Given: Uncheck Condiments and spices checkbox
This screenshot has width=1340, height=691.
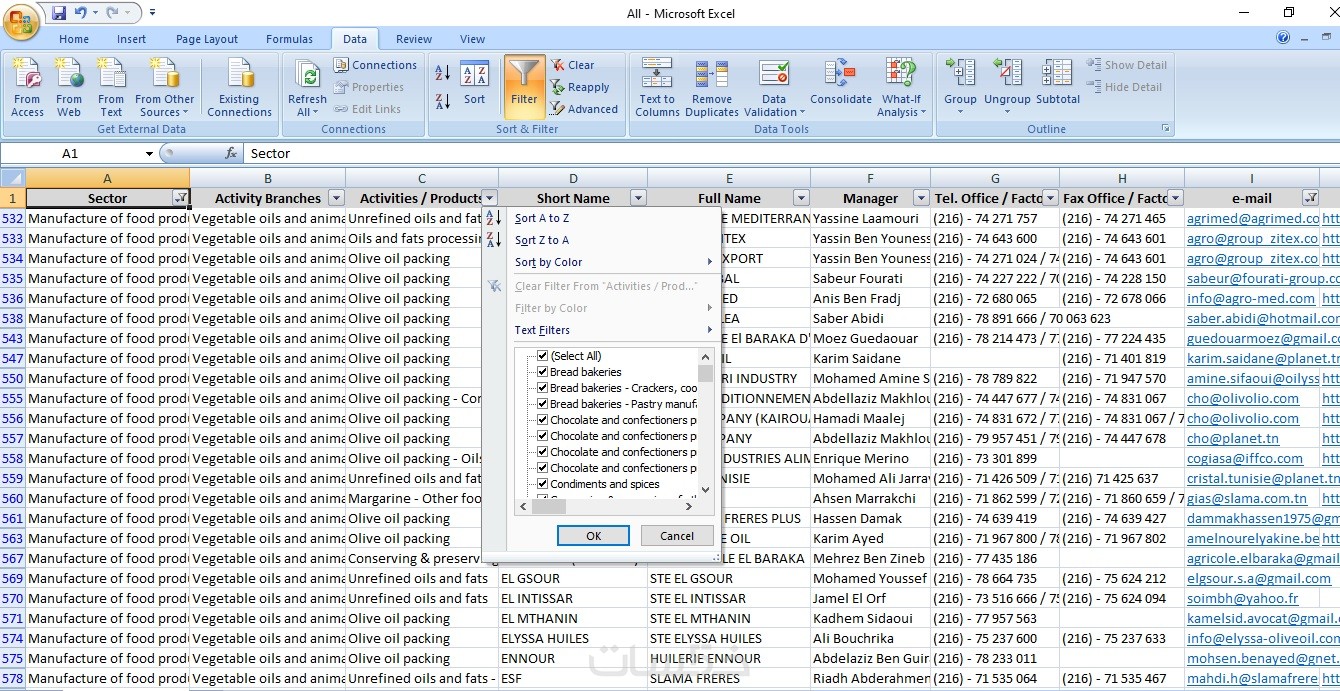Looking at the screenshot, I should click(x=542, y=484).
